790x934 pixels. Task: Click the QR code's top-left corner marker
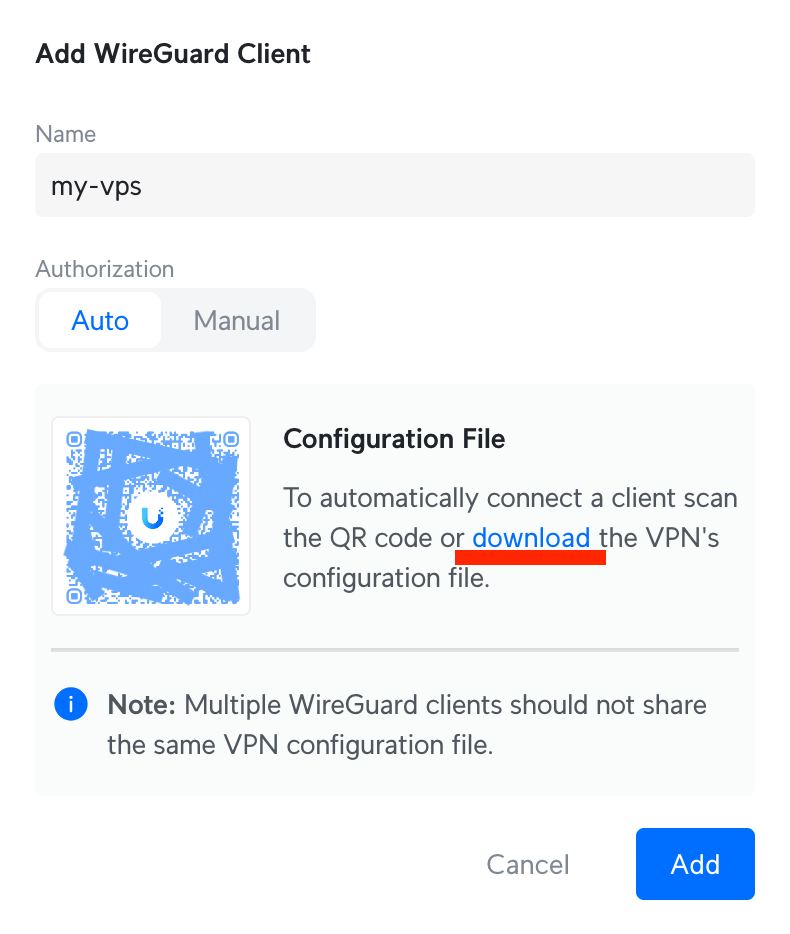click(x=73, y=438)
